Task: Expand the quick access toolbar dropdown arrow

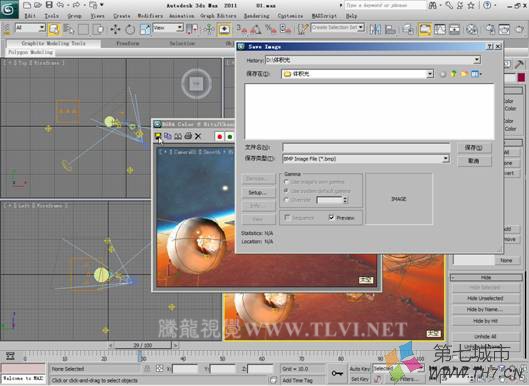Action: (102, 5)
